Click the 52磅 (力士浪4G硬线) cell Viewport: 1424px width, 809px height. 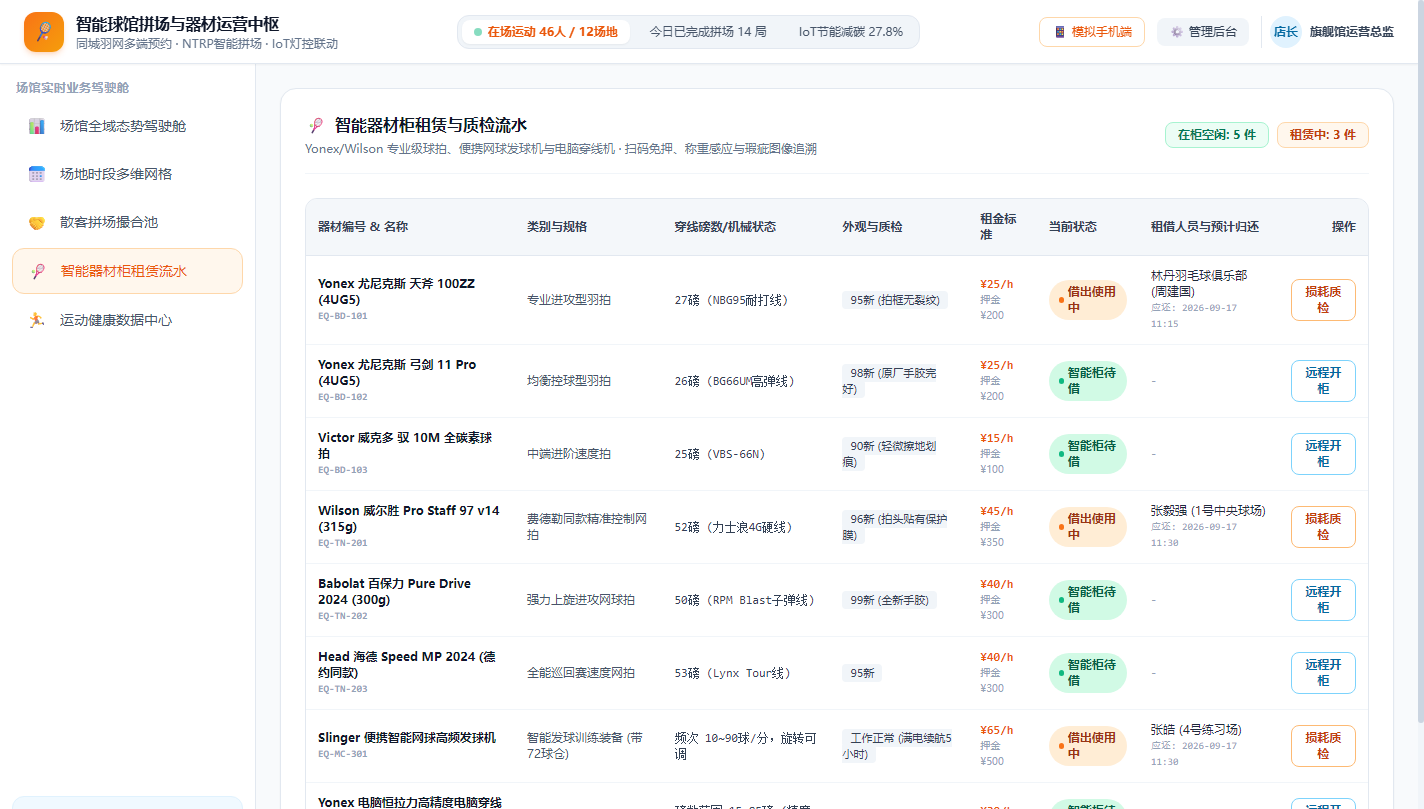(x=734, y=527)
